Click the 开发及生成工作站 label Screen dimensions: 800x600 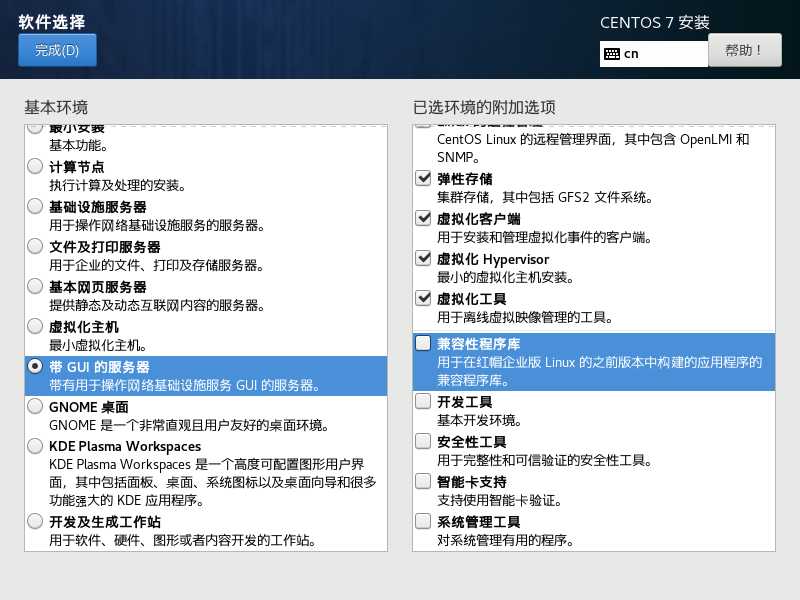pyautogui.click(x=105, y=522)
